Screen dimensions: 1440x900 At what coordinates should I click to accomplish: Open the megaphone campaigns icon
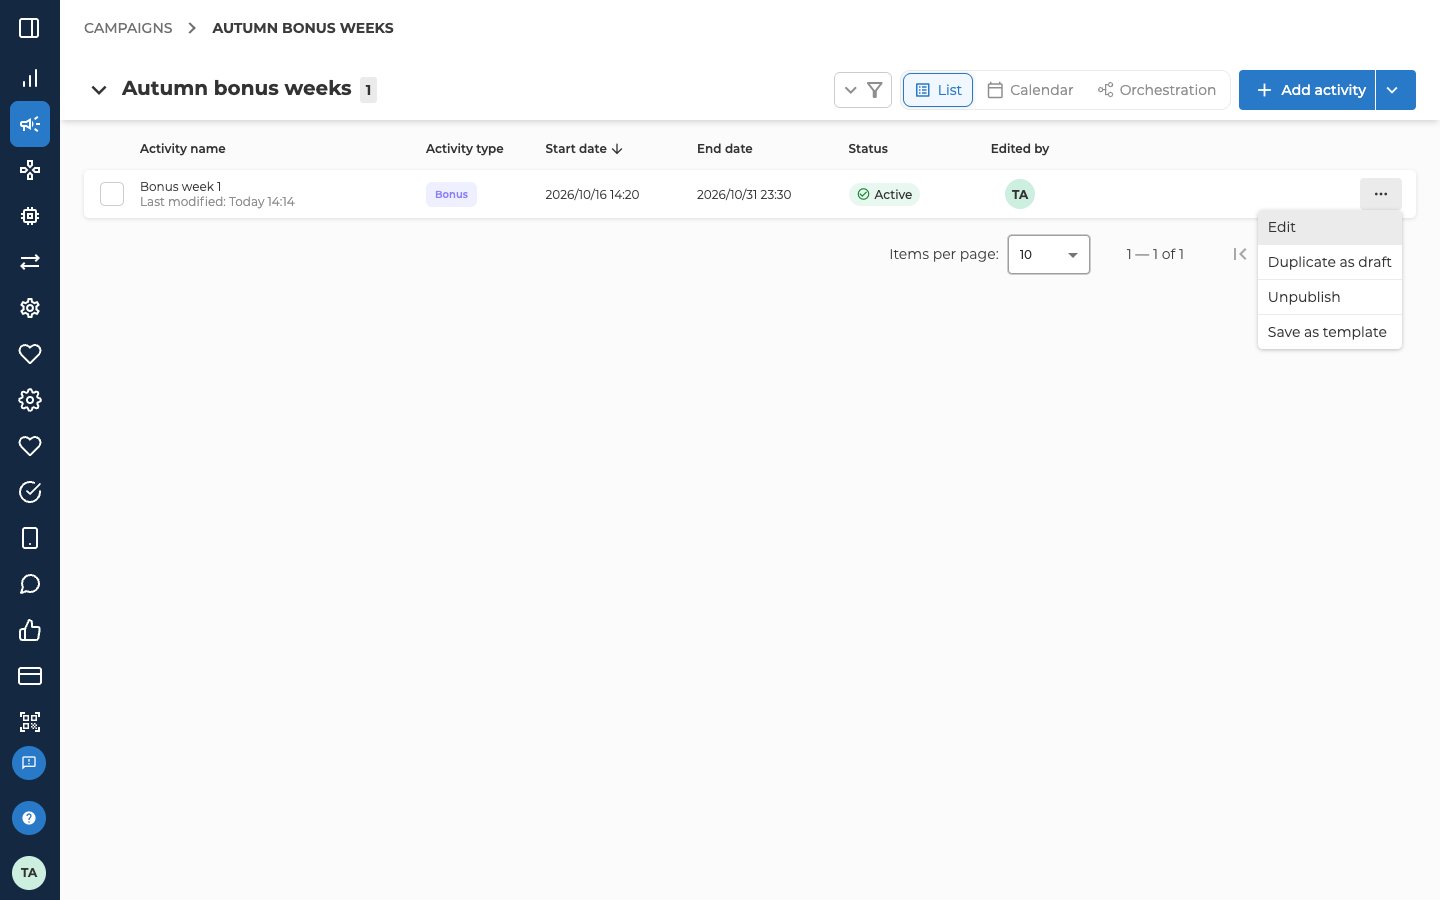tap(30, 124)
